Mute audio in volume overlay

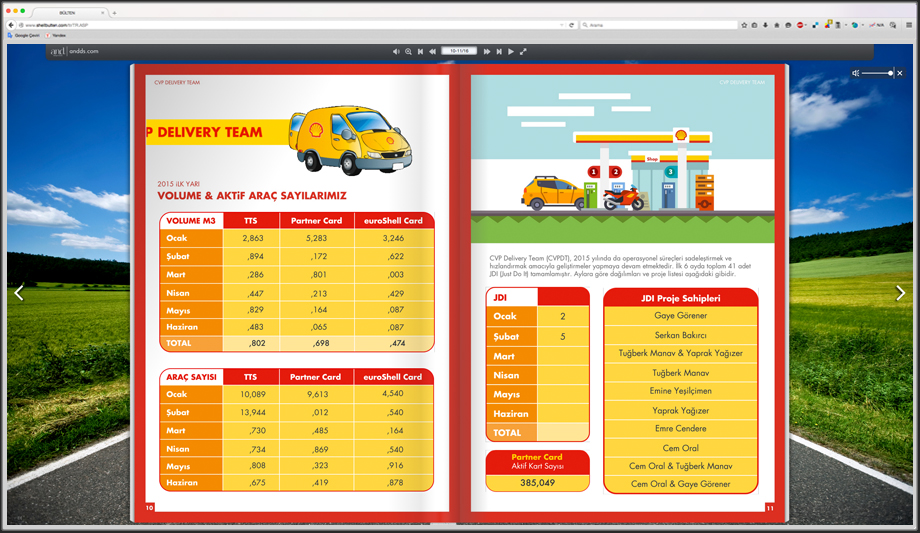(855, 73)
